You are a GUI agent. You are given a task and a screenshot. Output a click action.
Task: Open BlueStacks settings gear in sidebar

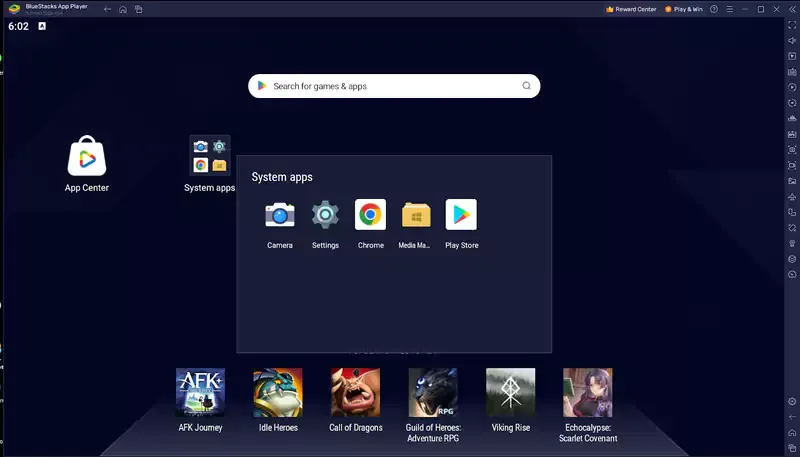pyautogui.click(x=792, y=401)
